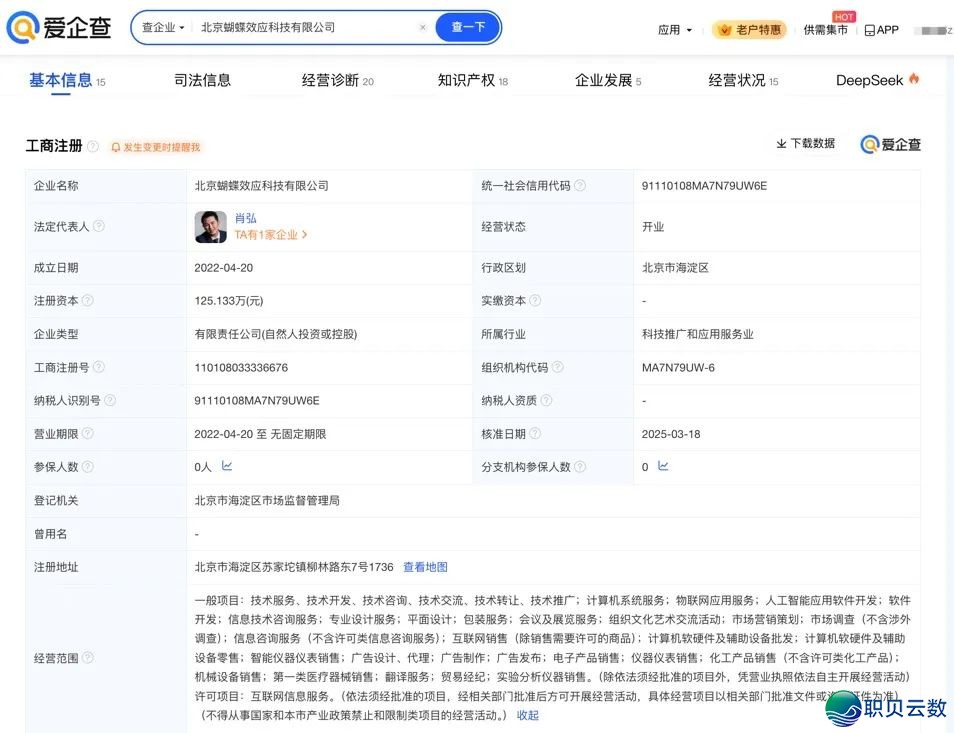Open the 肖弘 profile link
The height and width of the screenshot is (733, 954).
coord(245,218)
